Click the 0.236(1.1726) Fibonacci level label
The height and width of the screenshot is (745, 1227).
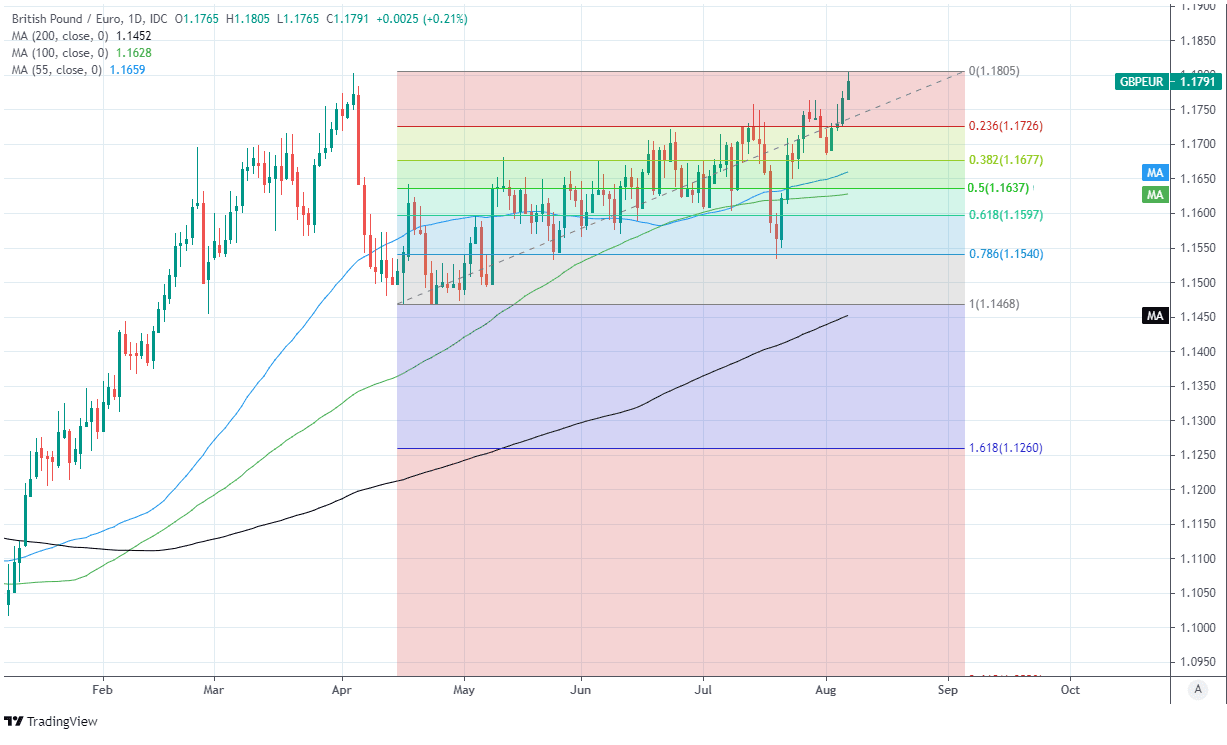(1005, 126)
